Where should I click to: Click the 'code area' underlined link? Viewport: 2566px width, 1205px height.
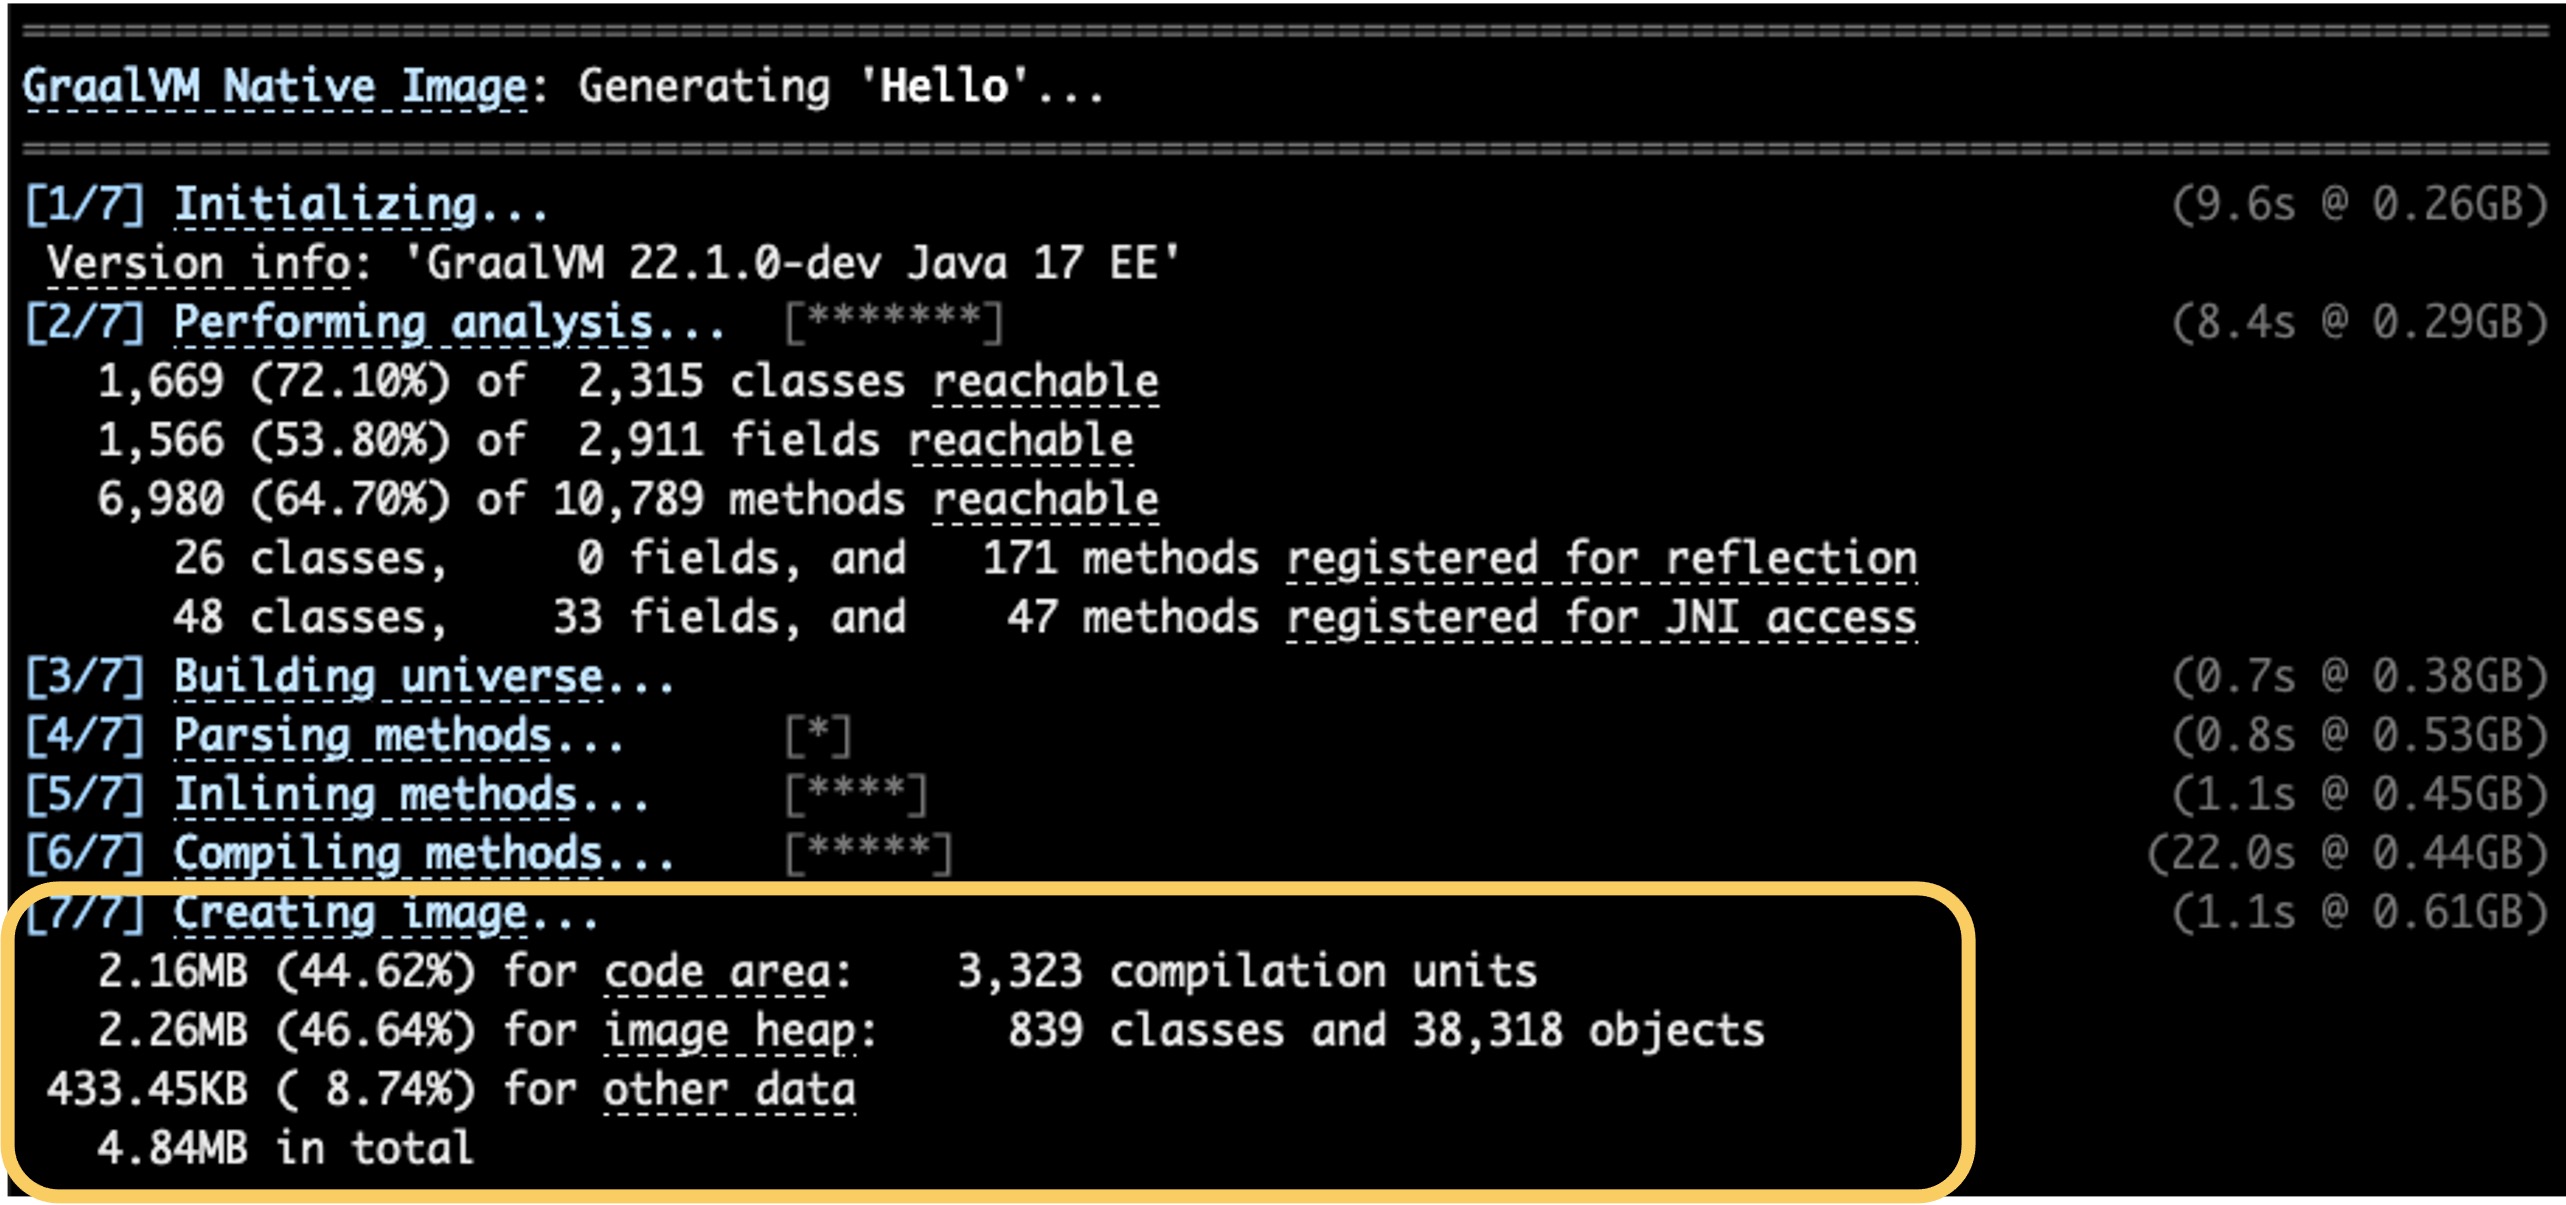point(715,972)
